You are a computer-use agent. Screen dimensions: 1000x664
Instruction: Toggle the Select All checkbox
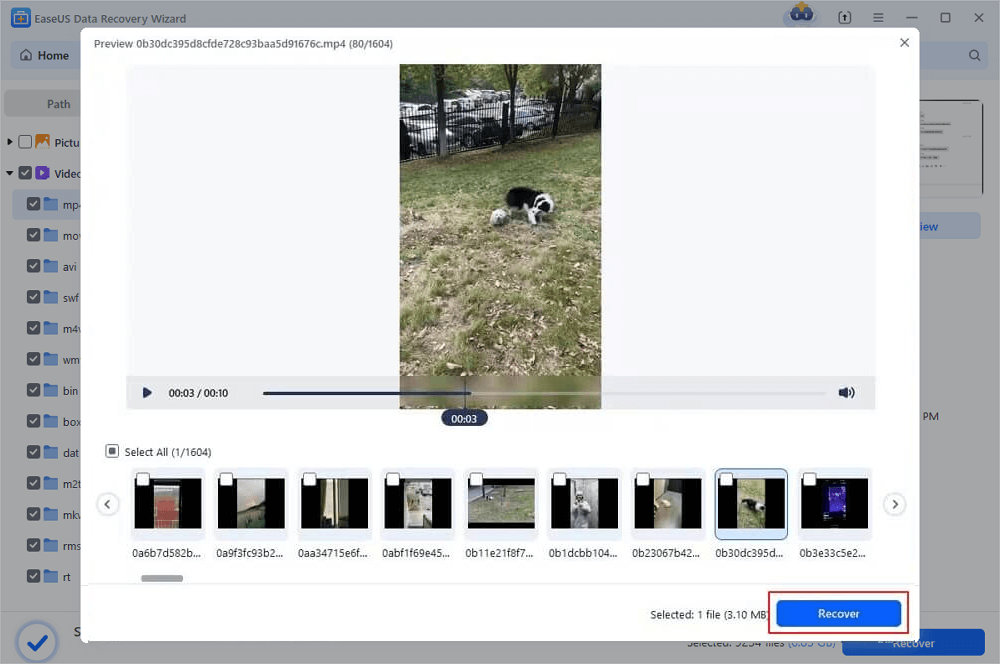pyautogui.click(x=112, y=452)
